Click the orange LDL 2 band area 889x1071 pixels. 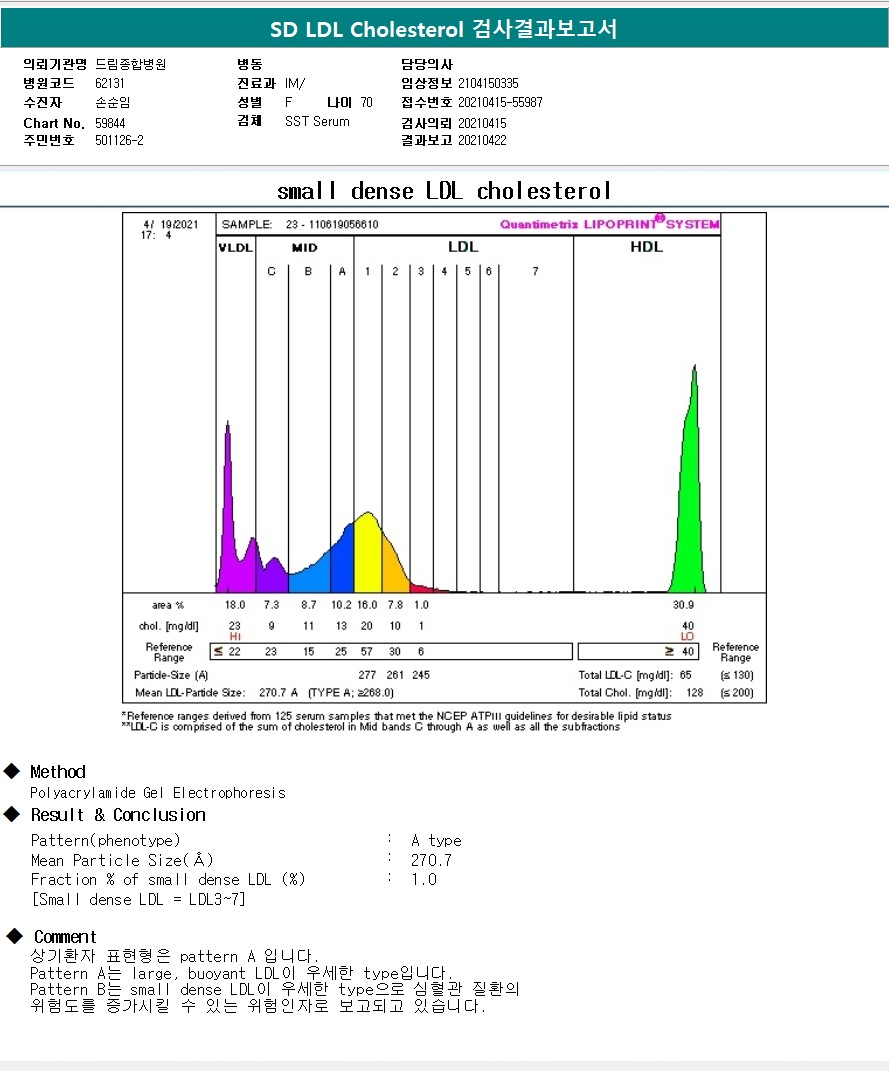[394, 570]
